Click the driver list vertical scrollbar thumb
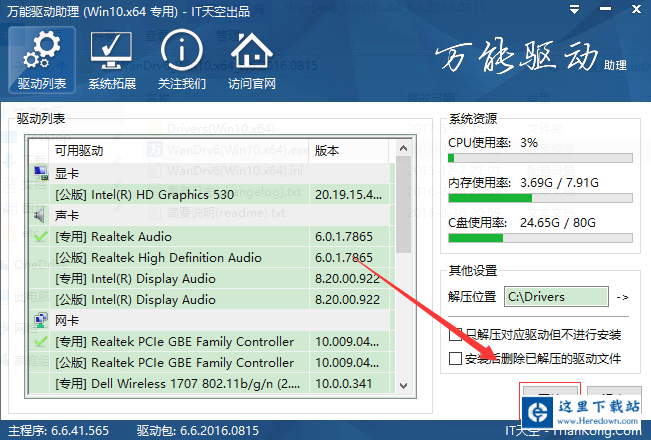 (403, 204)
